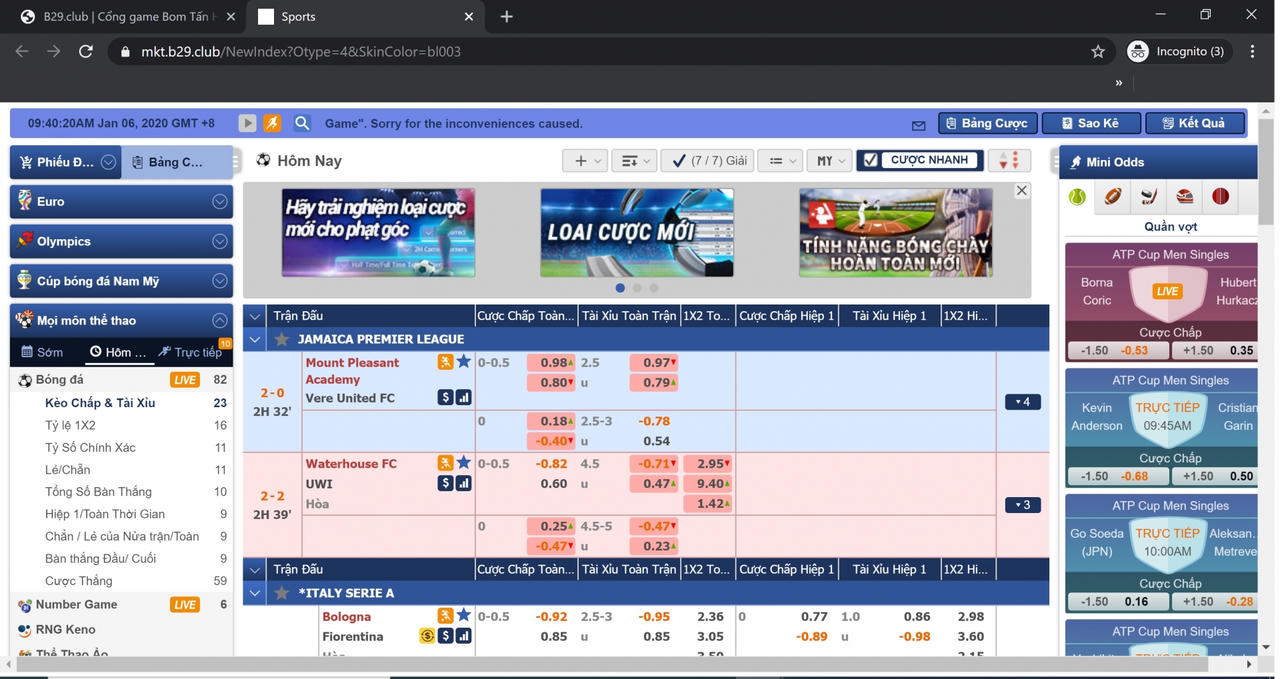Click the envelope message icon
1280x679 pixels.
pyautogui.click(x=918, y=124)
